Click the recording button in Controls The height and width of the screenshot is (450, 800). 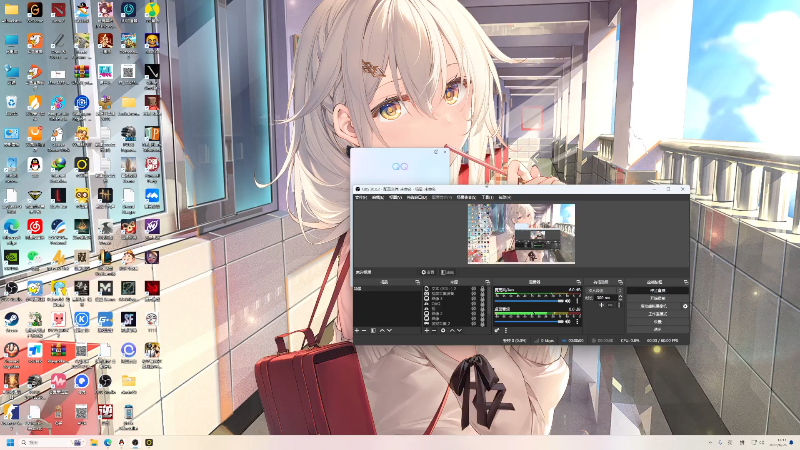coord(658,298)
